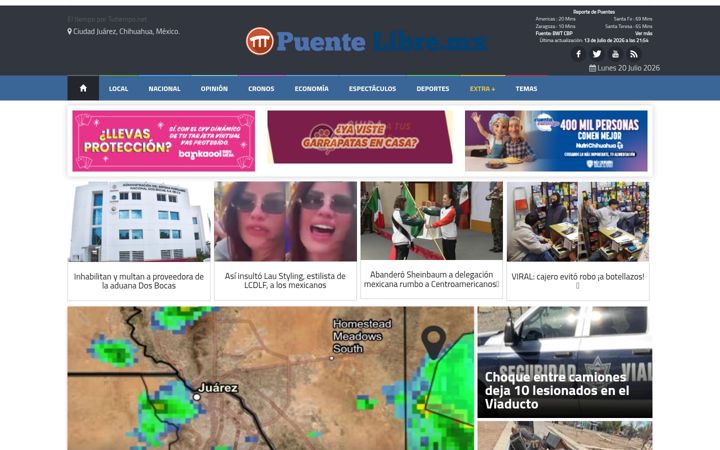Click 'Homestead Meadows South' map label

[362, 336]
